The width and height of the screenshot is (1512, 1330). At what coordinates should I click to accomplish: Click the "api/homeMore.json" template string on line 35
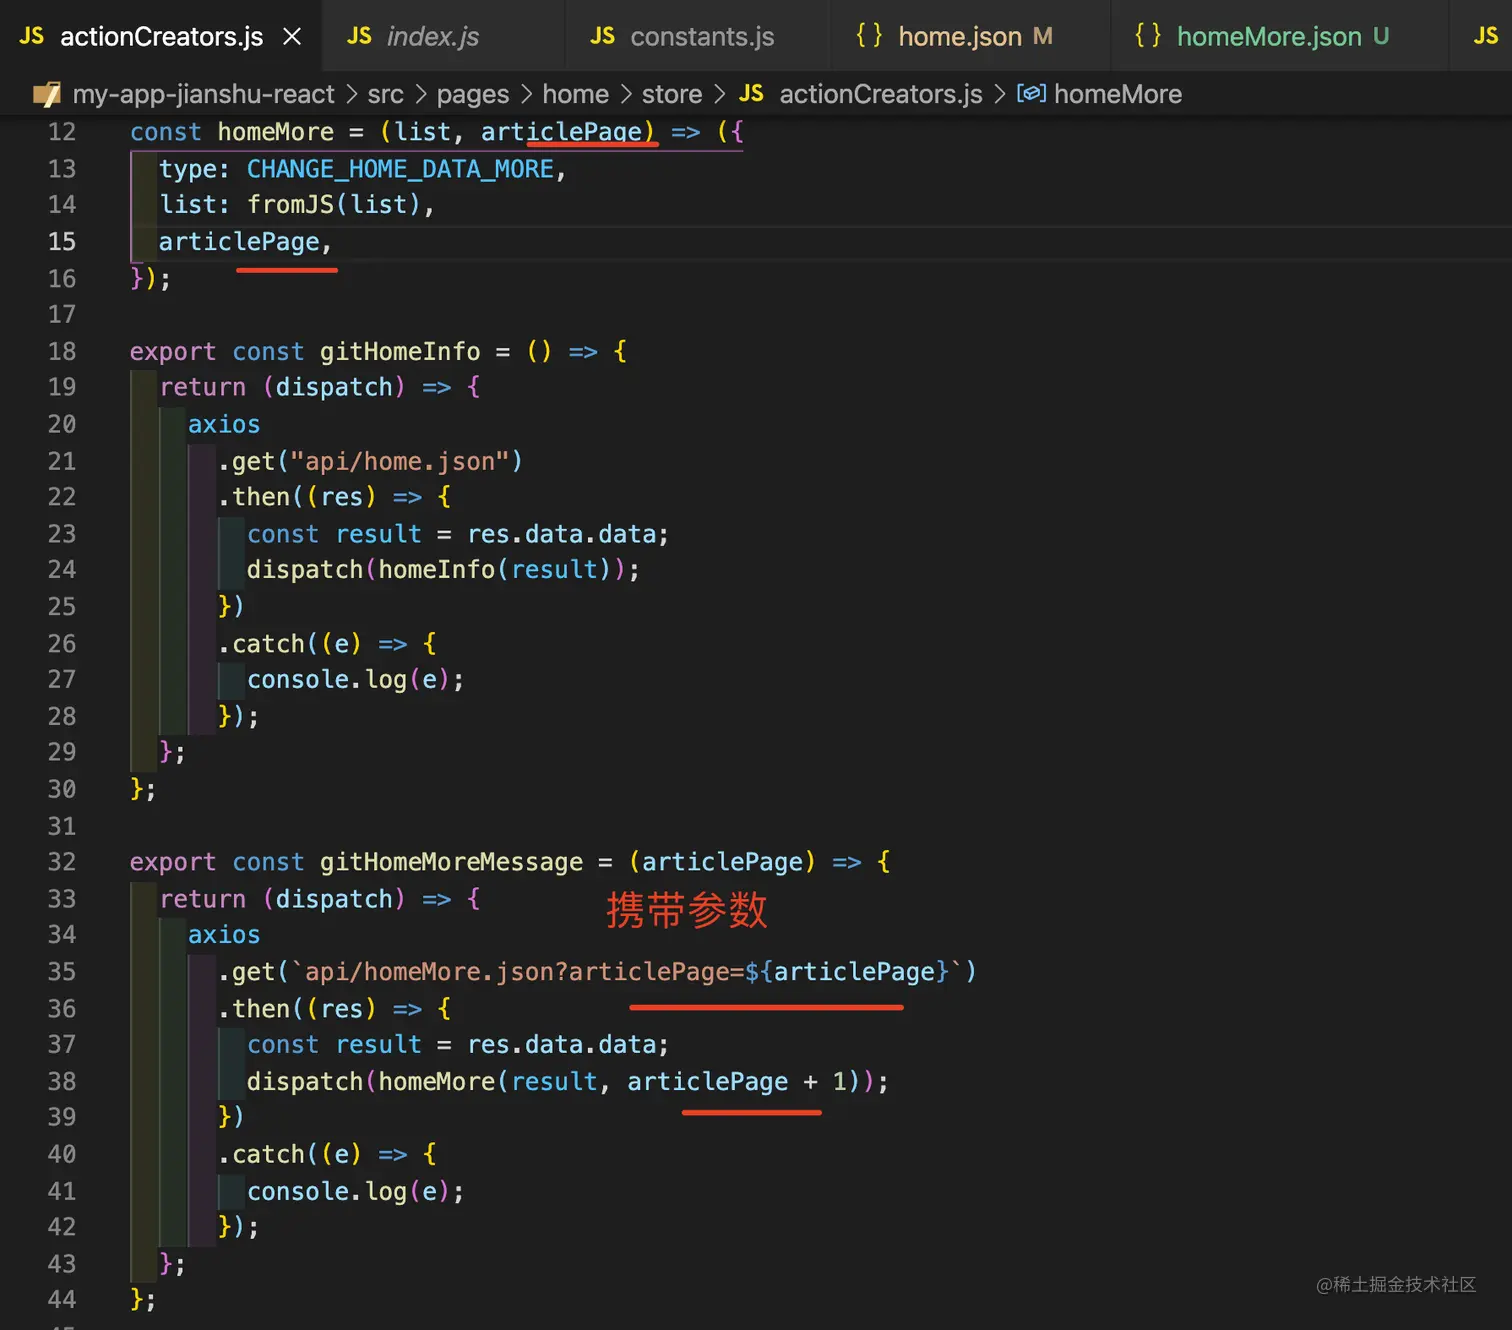click(627, 972)
